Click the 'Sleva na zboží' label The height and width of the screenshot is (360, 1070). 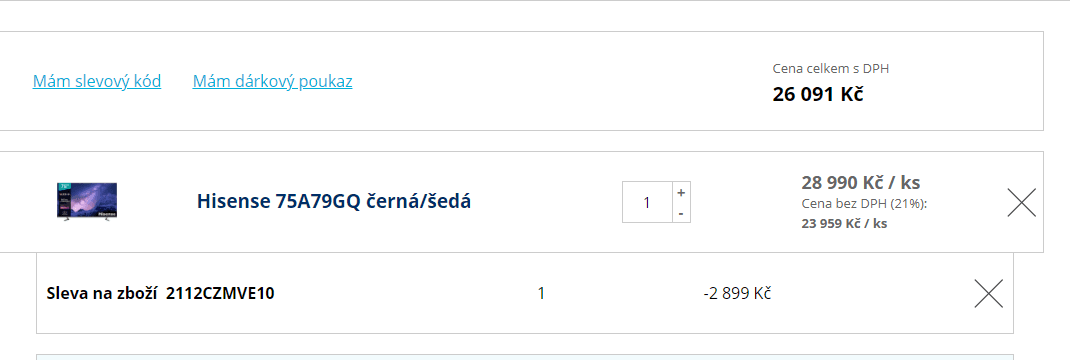103,294
